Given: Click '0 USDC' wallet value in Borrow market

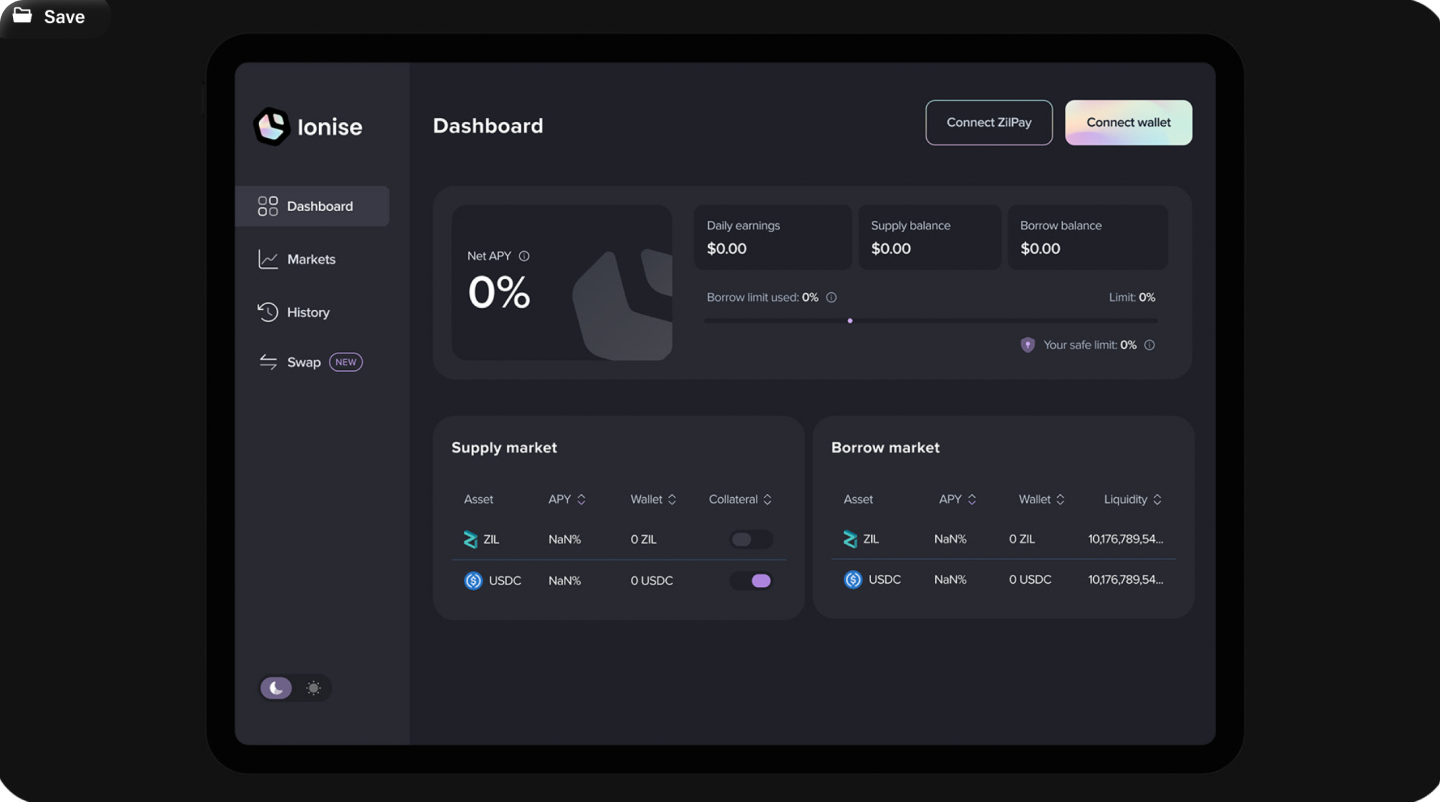Looking at the screenshot, I should point(1030,580).
